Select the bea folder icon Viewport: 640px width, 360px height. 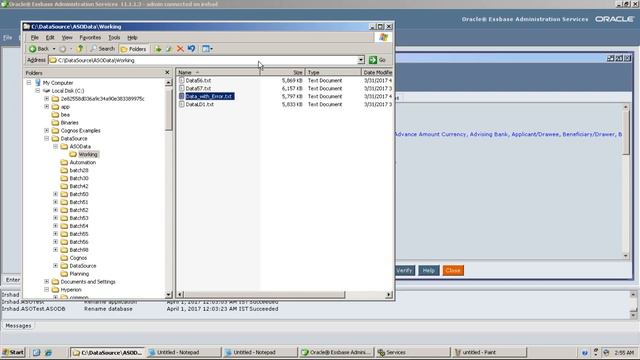point(56,115)
